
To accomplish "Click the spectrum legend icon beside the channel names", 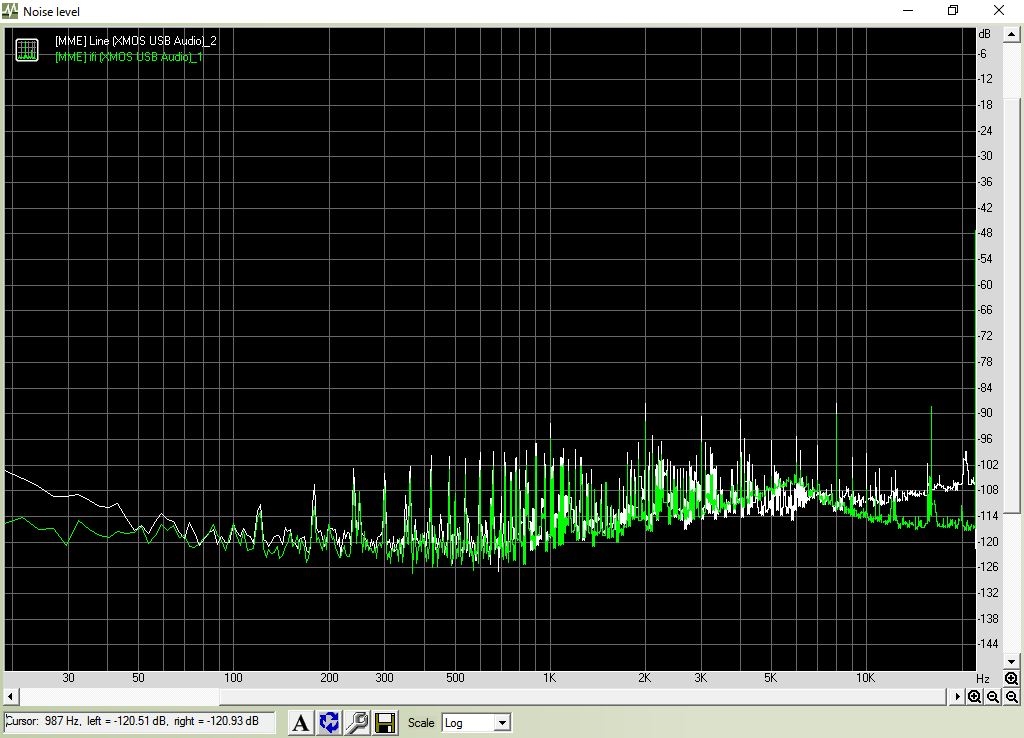I will coord(27,50).
